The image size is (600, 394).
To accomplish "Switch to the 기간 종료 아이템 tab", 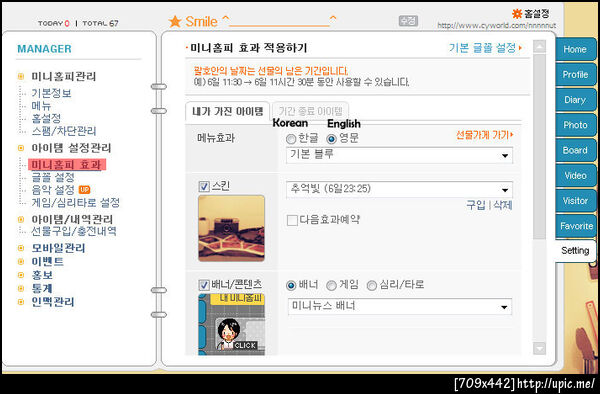I will pyautogui.click(x=310, y=112).
